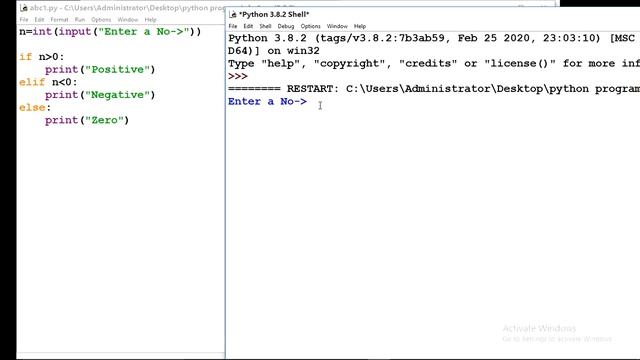Screen dimensions: 640x360
Task: Open Shell menu in Python Shell window
Action: click(265, 26)
